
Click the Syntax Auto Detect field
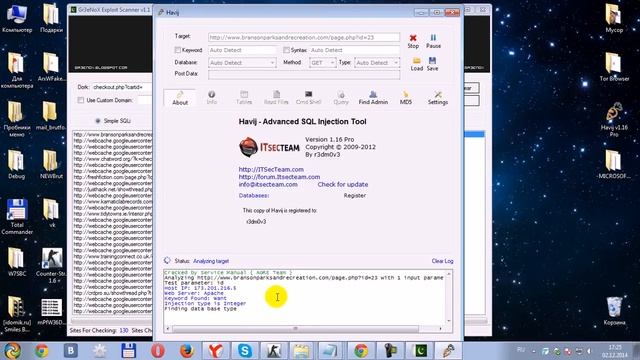[354, 50]
